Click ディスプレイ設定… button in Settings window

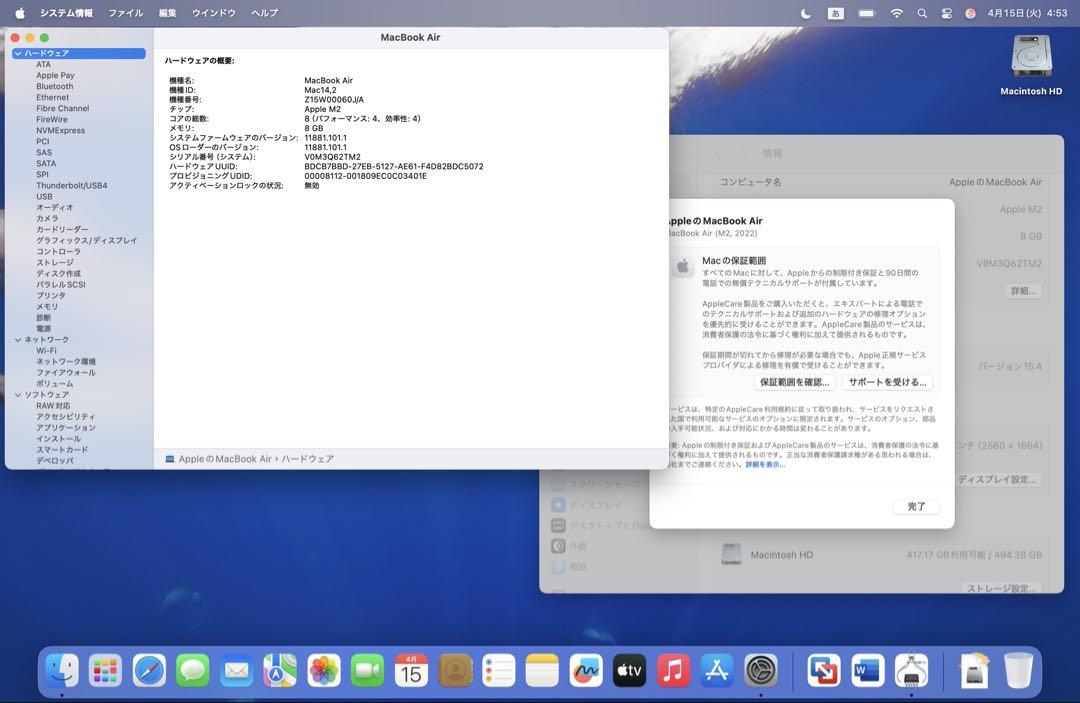pyautogui.click(x=997, y=479)
